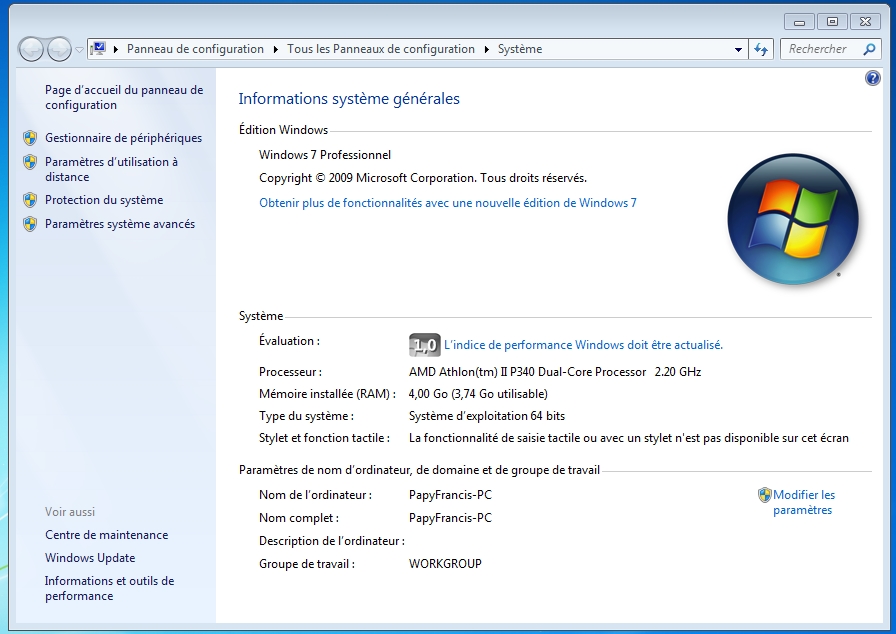
Task: Click the Back navigation arrow button
Action: click(31, 49)
